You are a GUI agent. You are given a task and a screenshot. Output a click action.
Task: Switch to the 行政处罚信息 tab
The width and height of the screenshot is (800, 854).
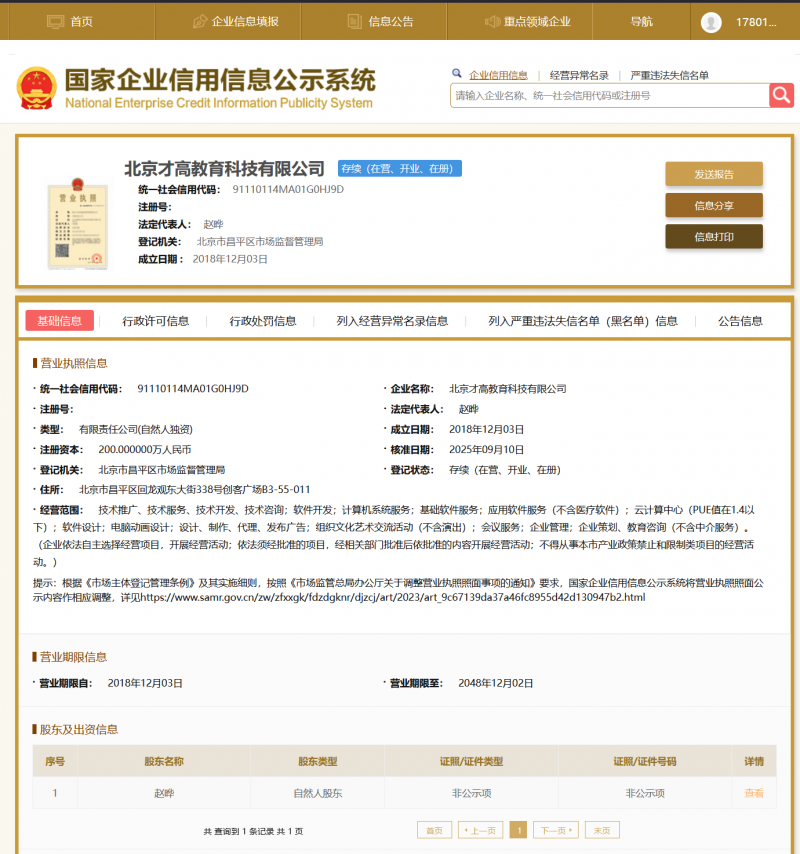pos(263,321)
